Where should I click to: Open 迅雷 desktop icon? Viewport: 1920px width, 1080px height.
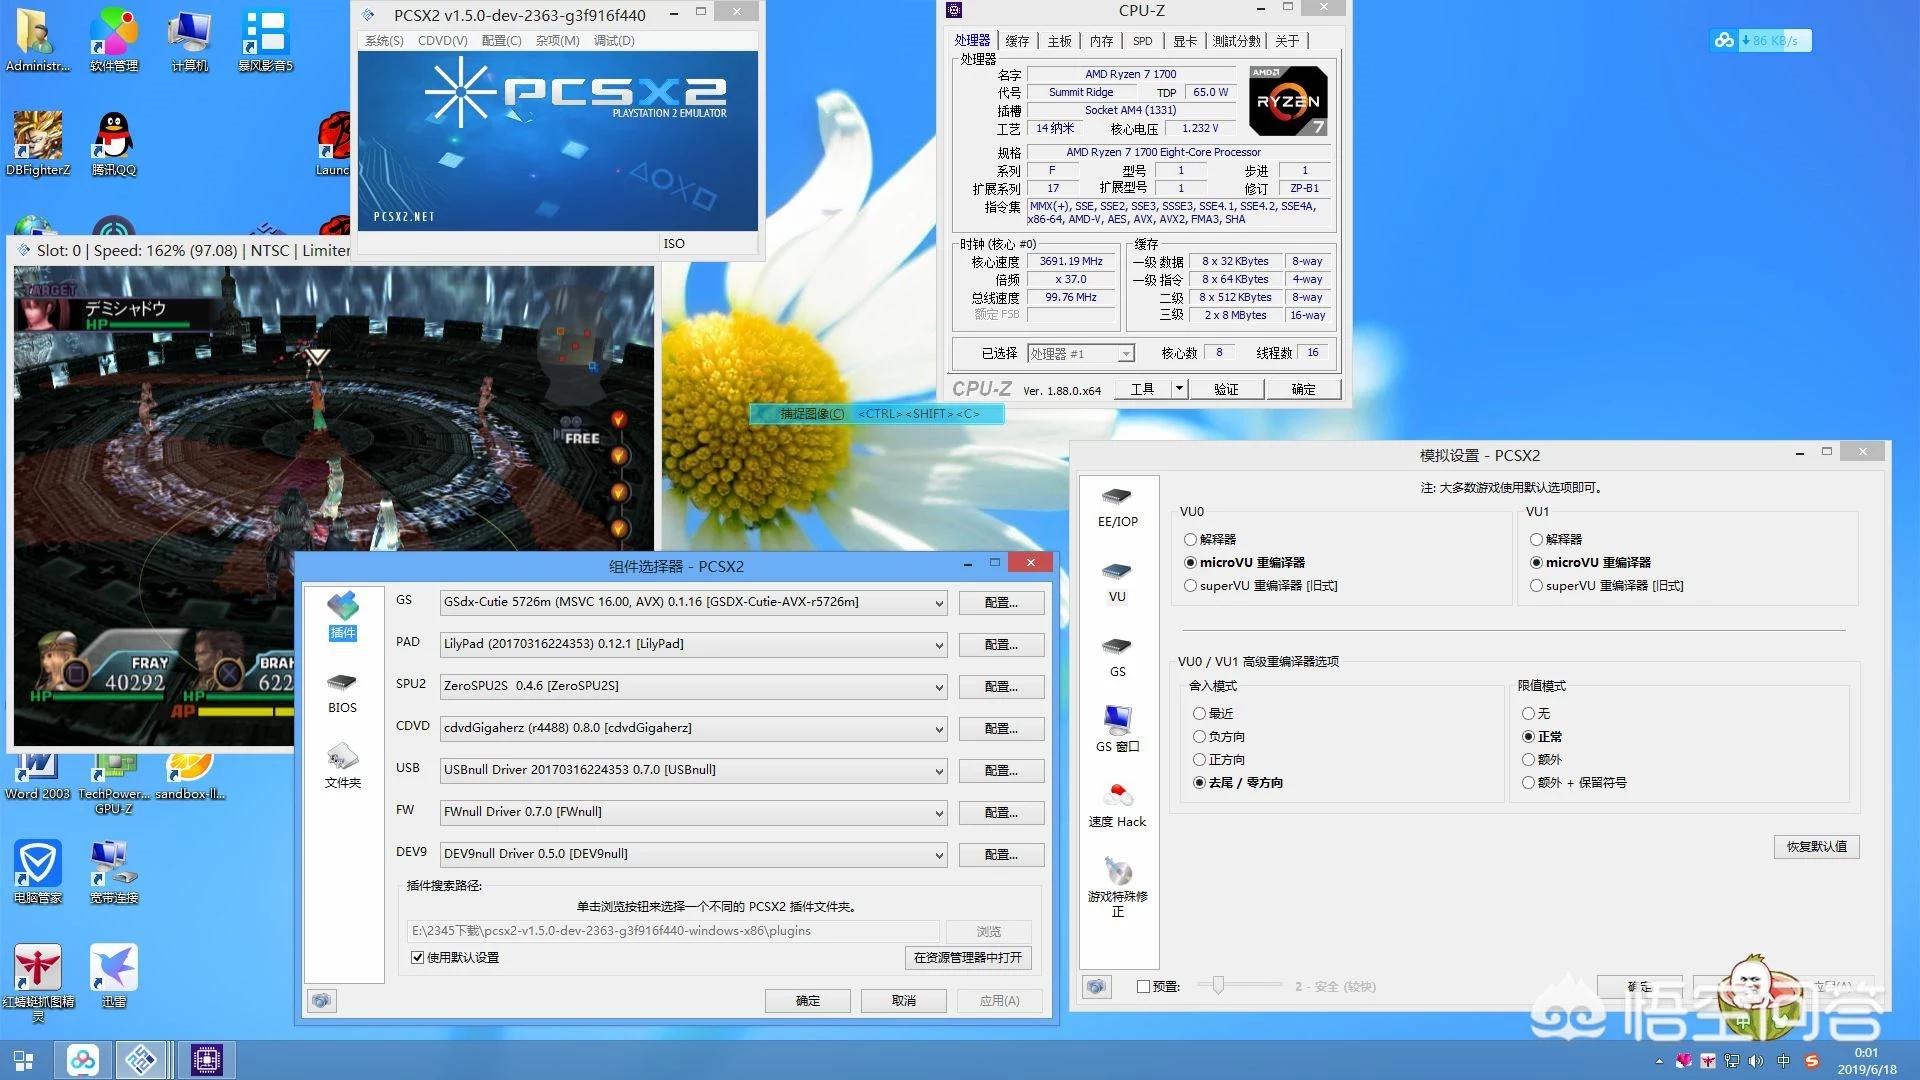point(114,975)
